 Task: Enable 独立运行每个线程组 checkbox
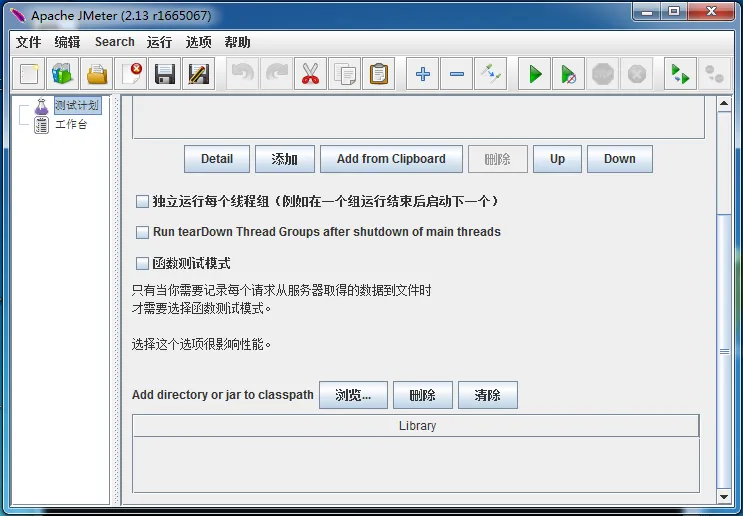click(x=142, y=202)
